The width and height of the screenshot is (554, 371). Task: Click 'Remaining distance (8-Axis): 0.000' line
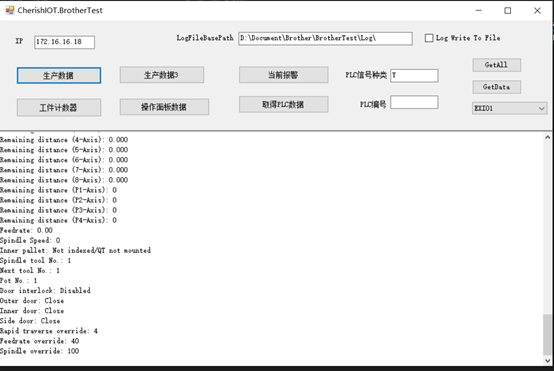(64, 180)
